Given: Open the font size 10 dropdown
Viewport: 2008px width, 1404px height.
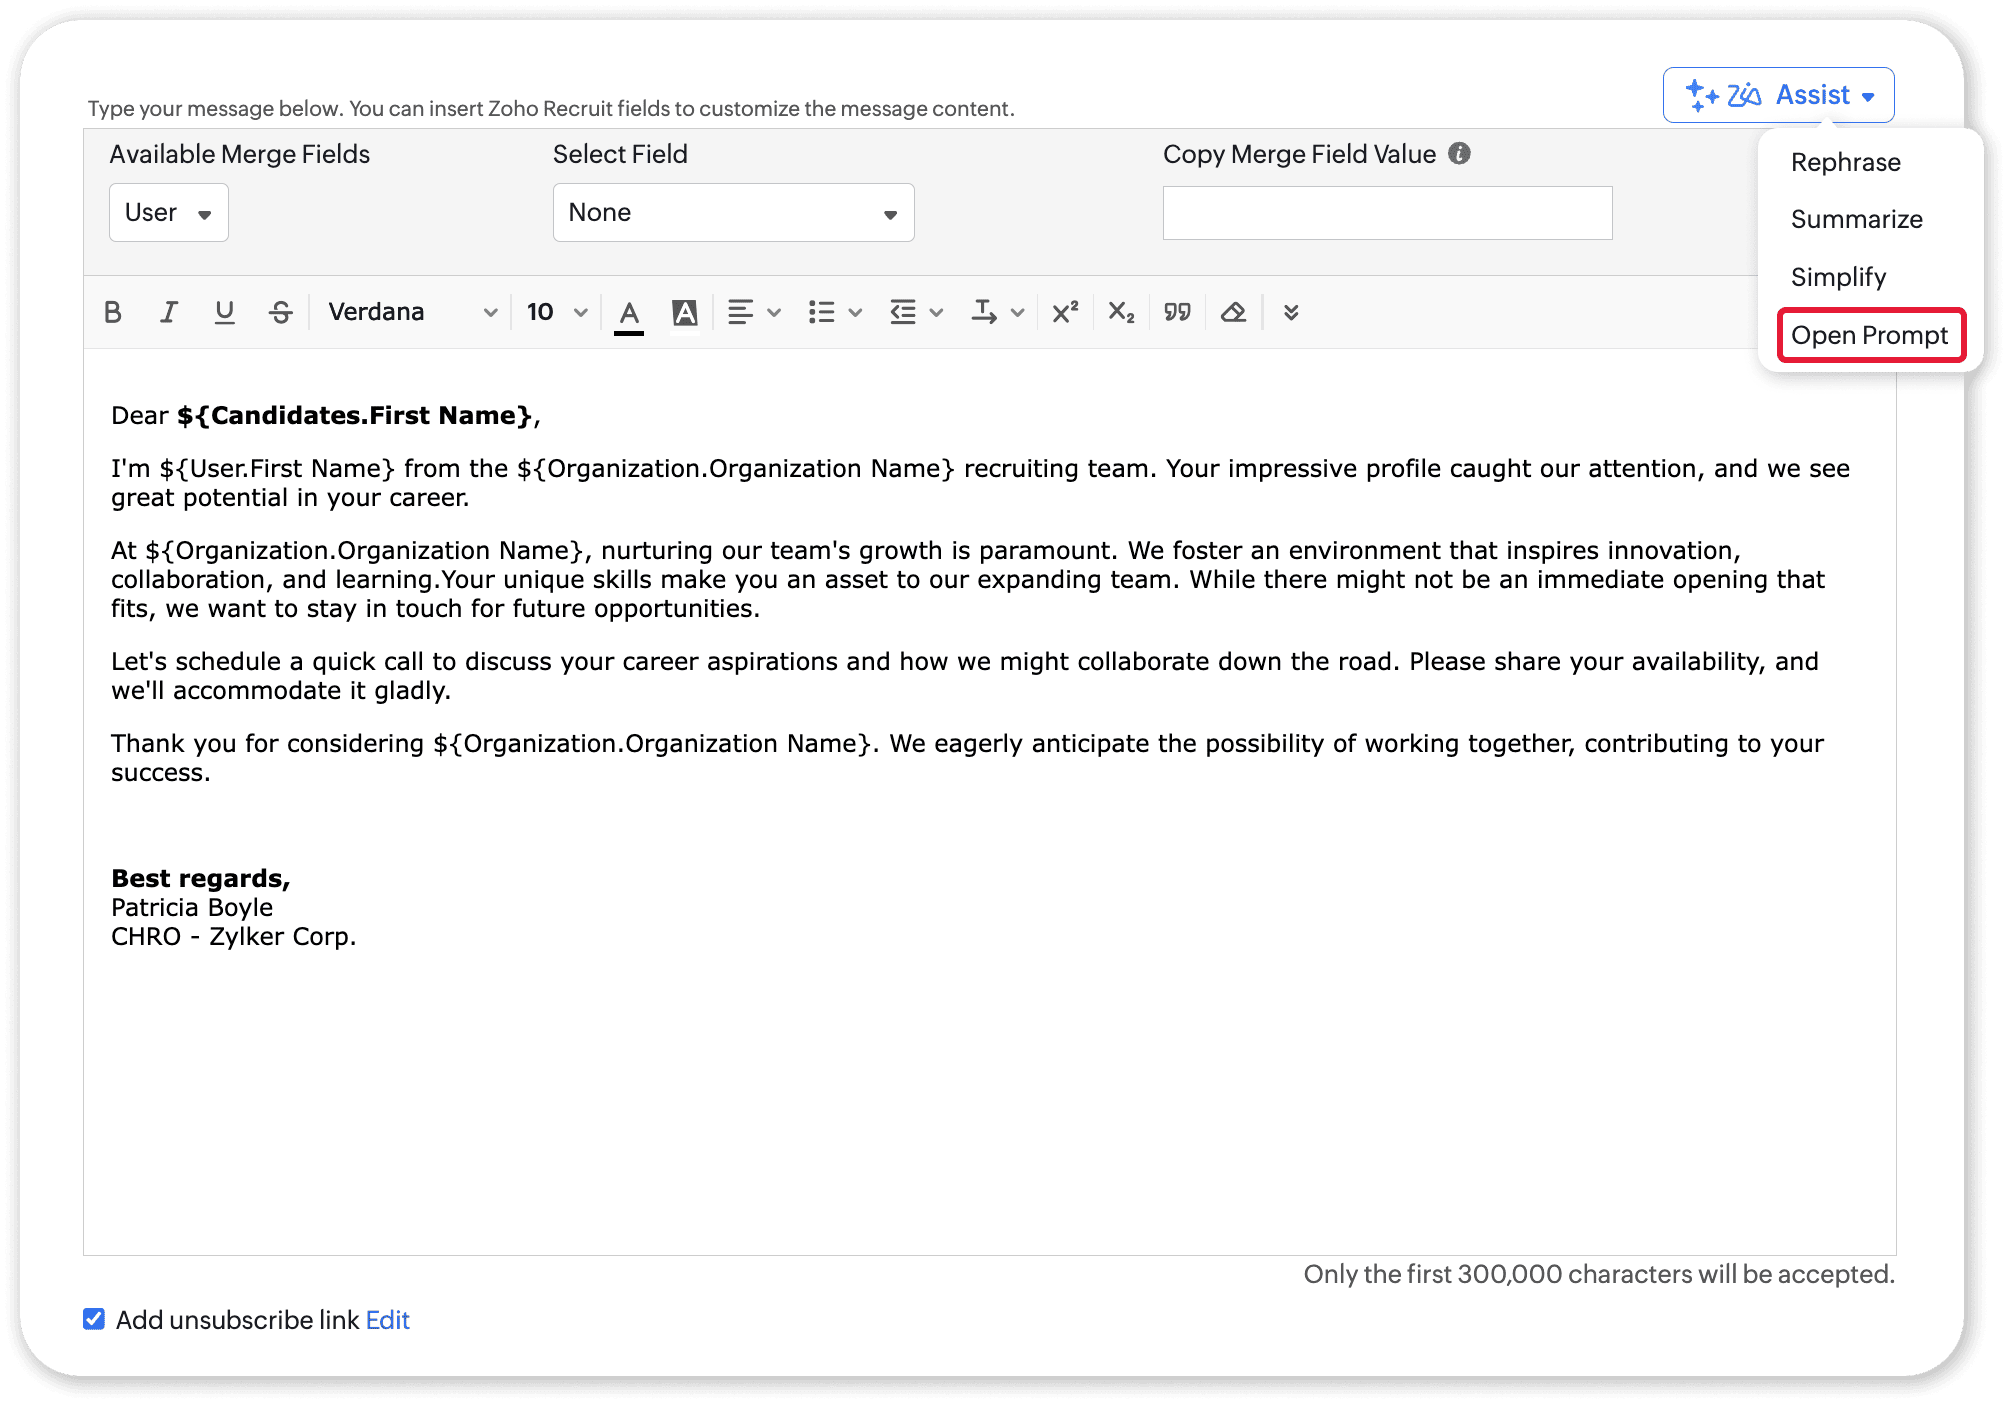Looking at the screenshot, I should 557,312.
